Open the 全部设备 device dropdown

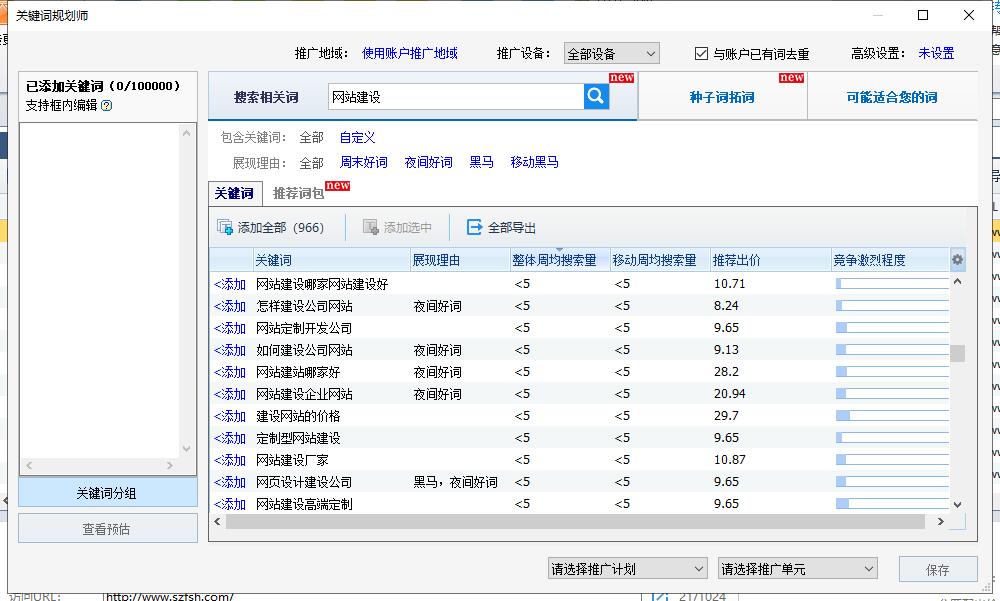tap(611, 54)
